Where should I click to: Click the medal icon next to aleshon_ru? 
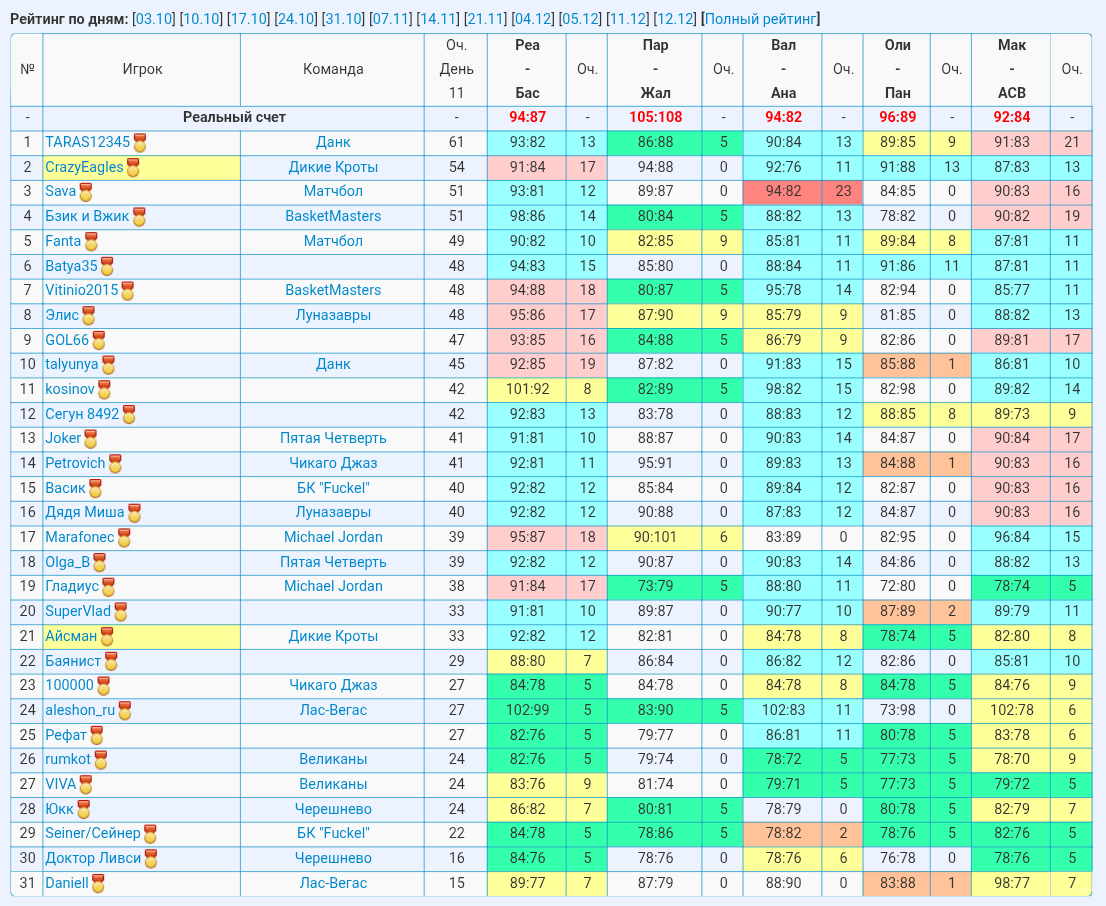tap(125, 711)
